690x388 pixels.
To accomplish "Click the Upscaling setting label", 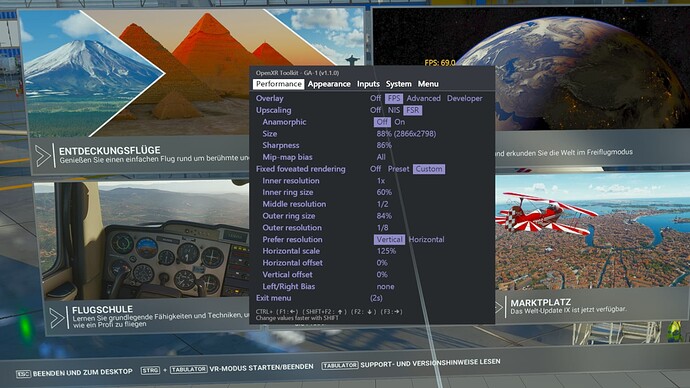I will 273,110.
